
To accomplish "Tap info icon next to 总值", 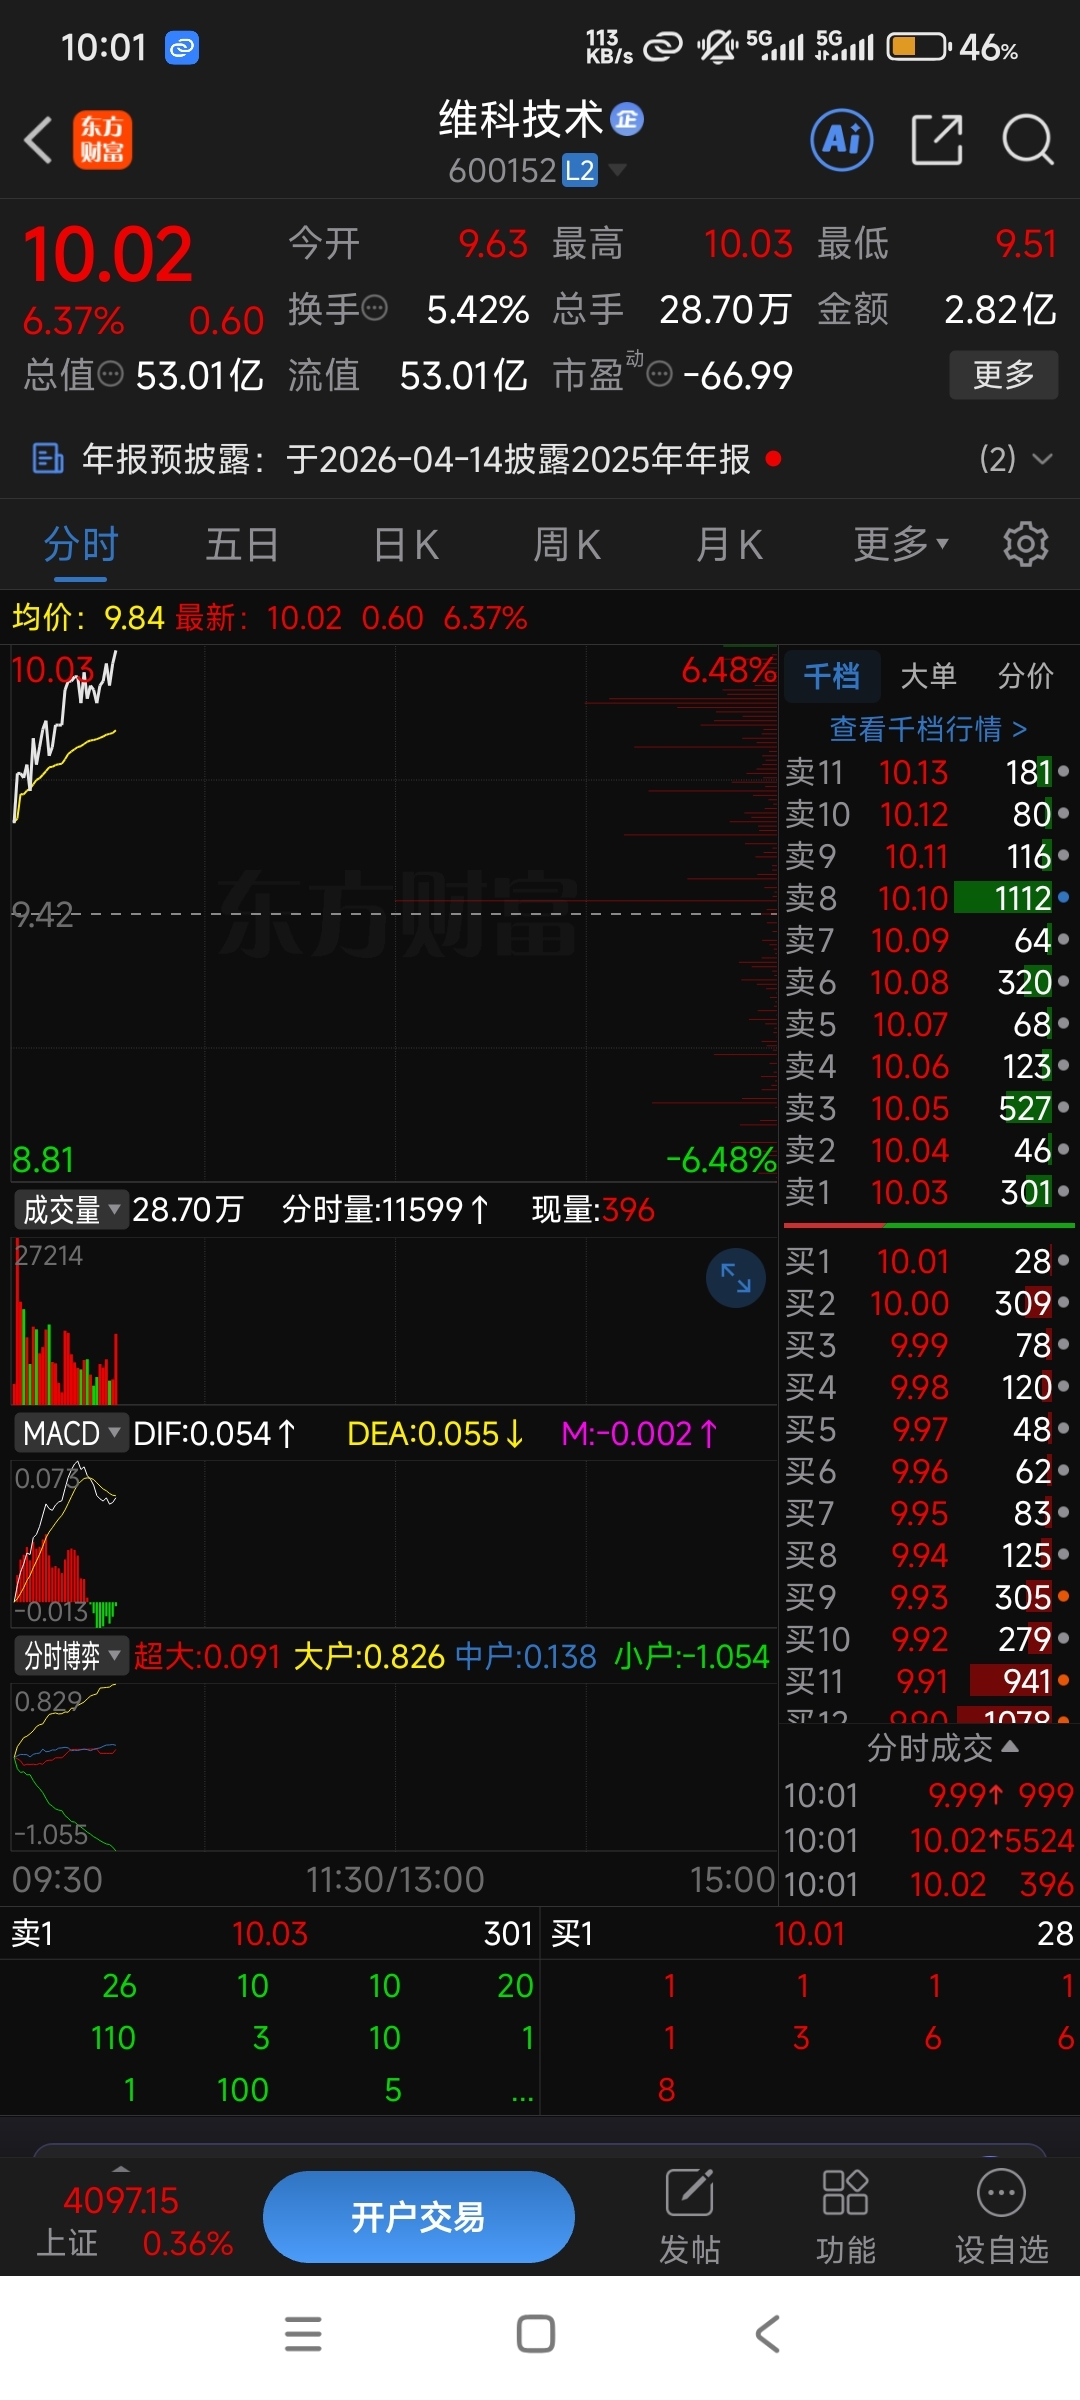I will click(x=111, y=374).
